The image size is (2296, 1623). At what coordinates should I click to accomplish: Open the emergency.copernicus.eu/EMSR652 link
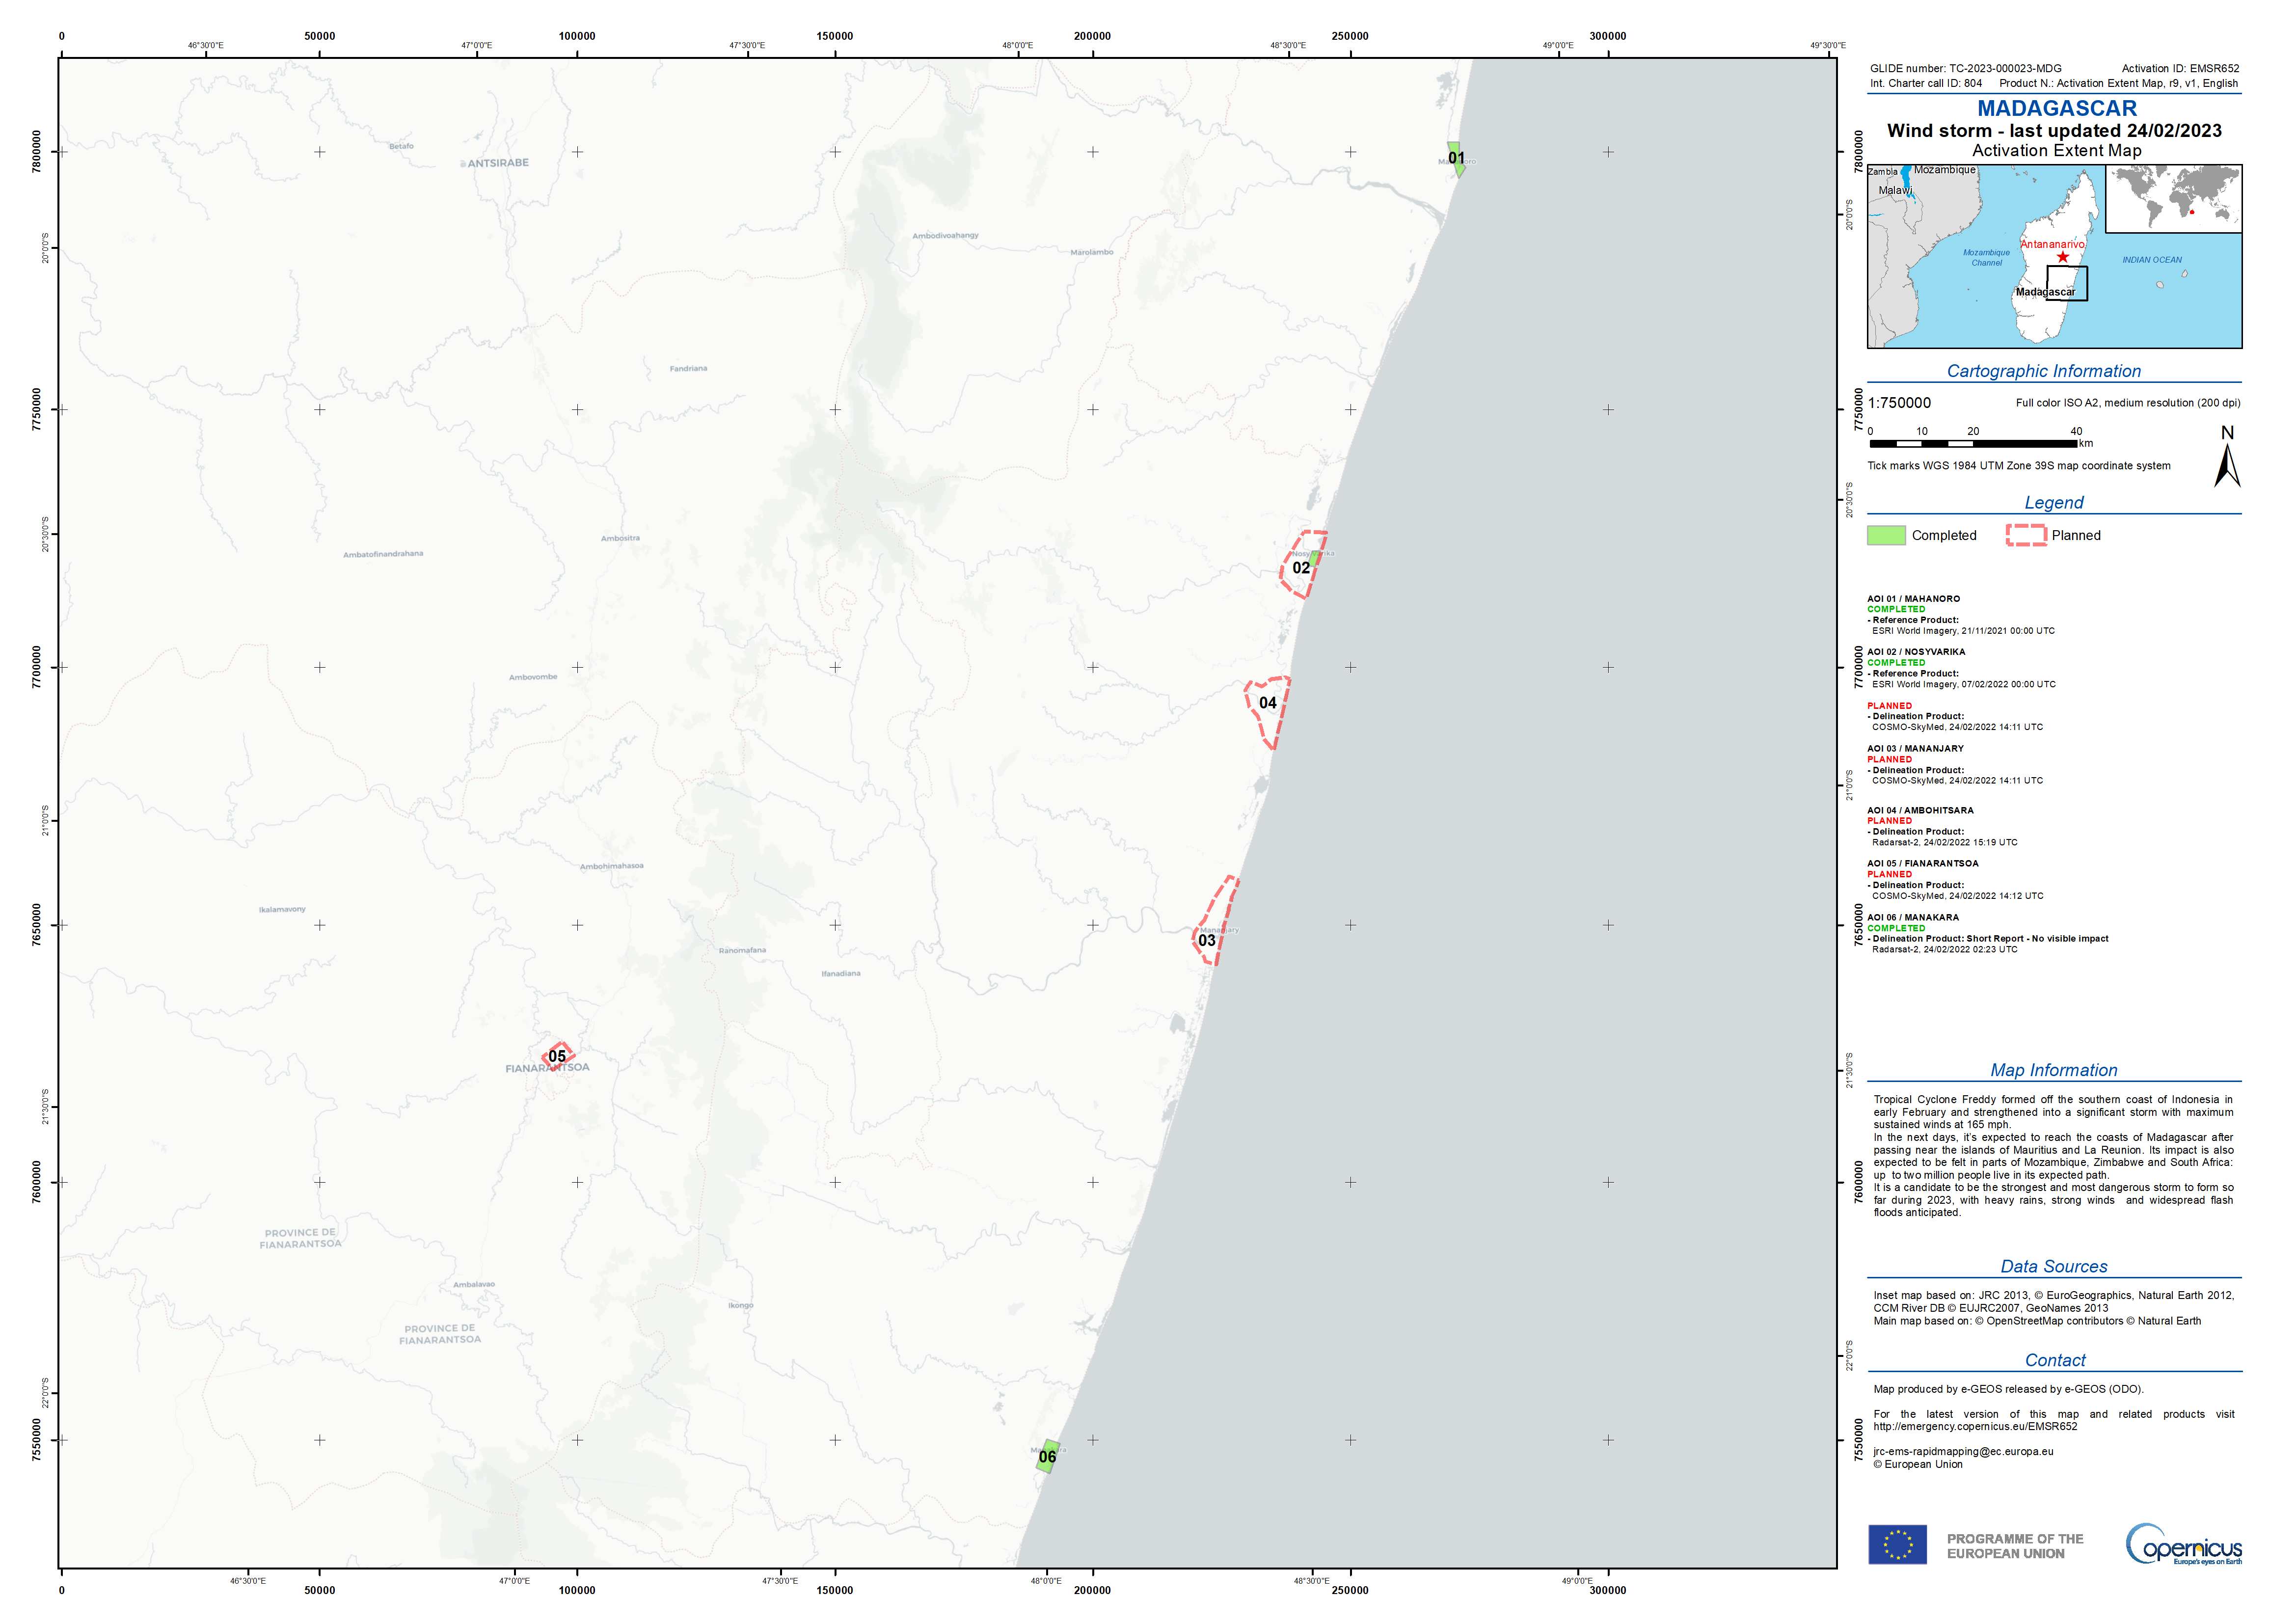coord(1975,1426)
